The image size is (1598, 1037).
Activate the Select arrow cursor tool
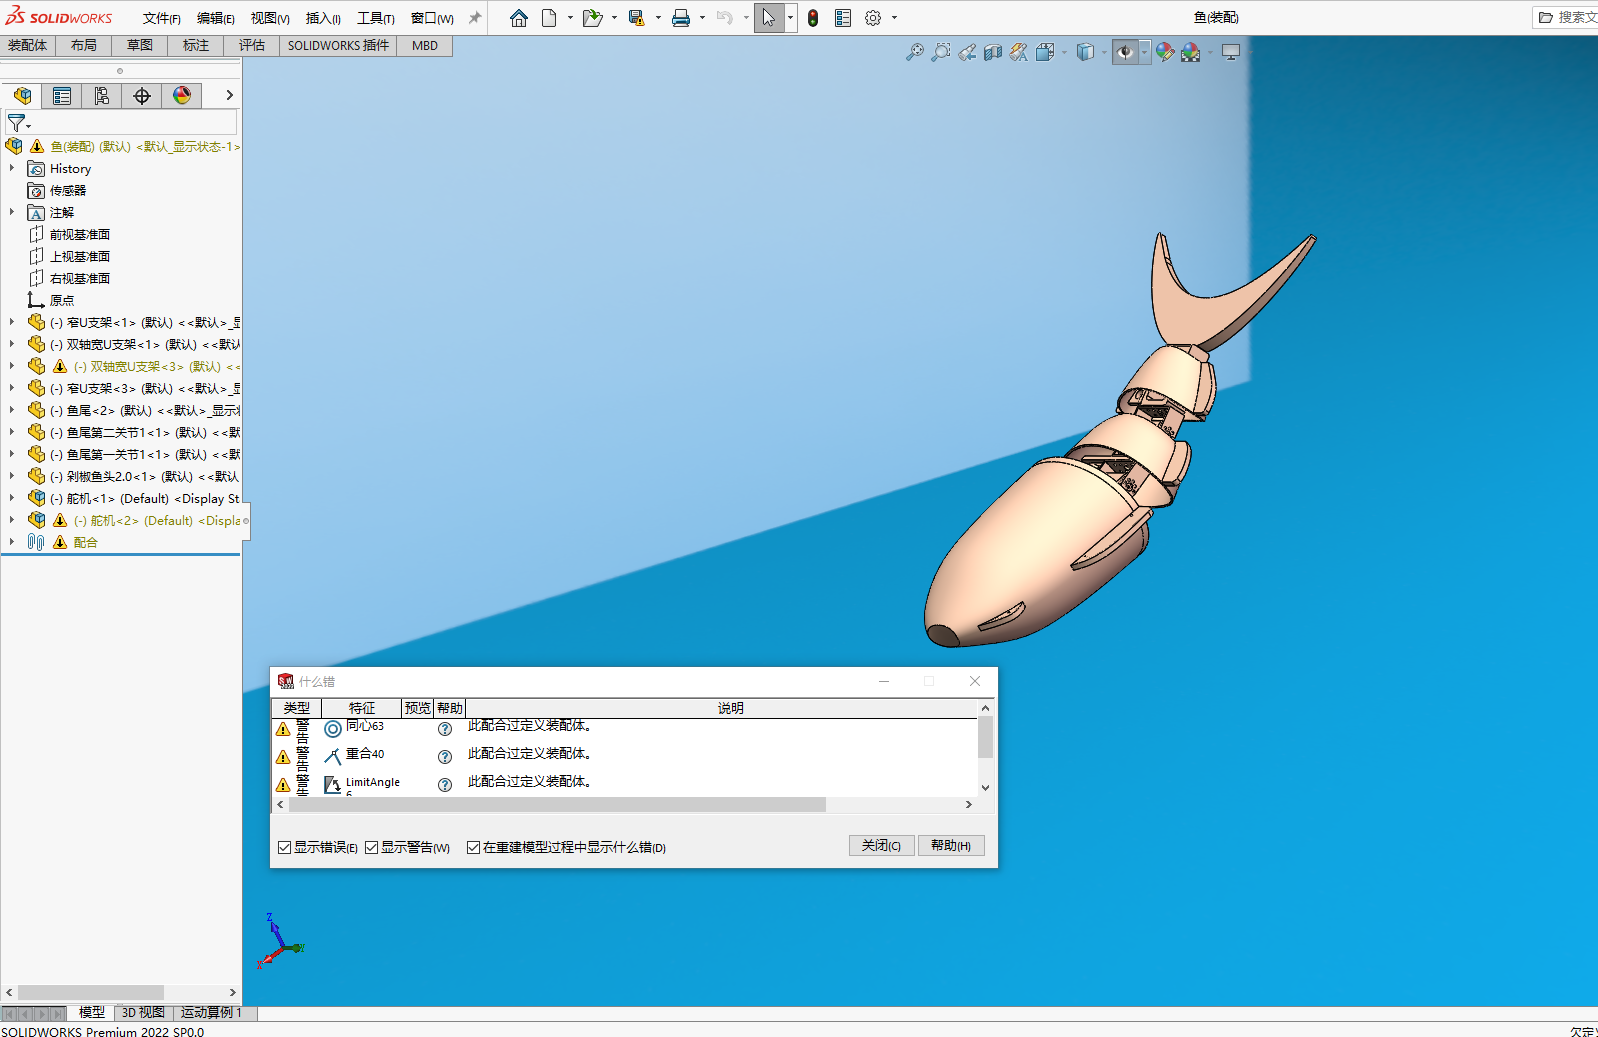pyautogui.click(x=768, y=18)
